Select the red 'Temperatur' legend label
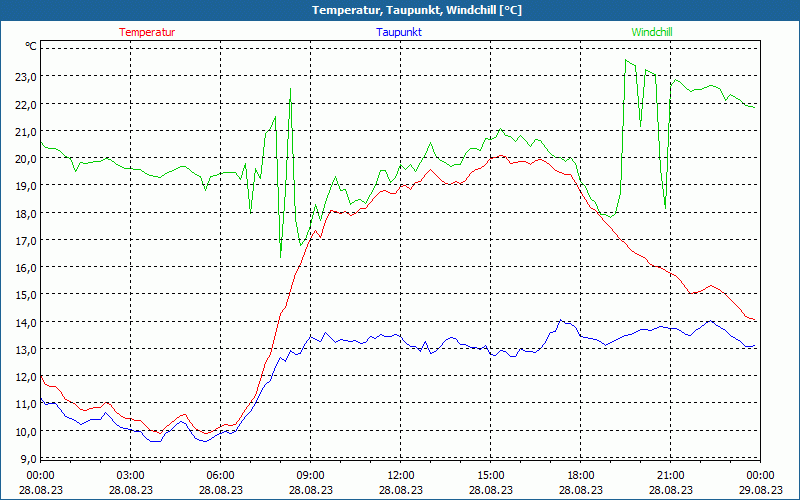This screenshot has width=800, height=500. 147,32
